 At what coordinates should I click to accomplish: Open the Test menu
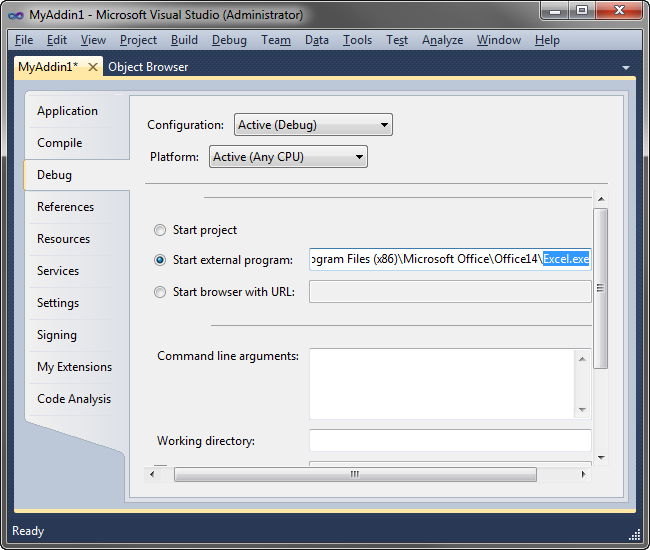397,40
